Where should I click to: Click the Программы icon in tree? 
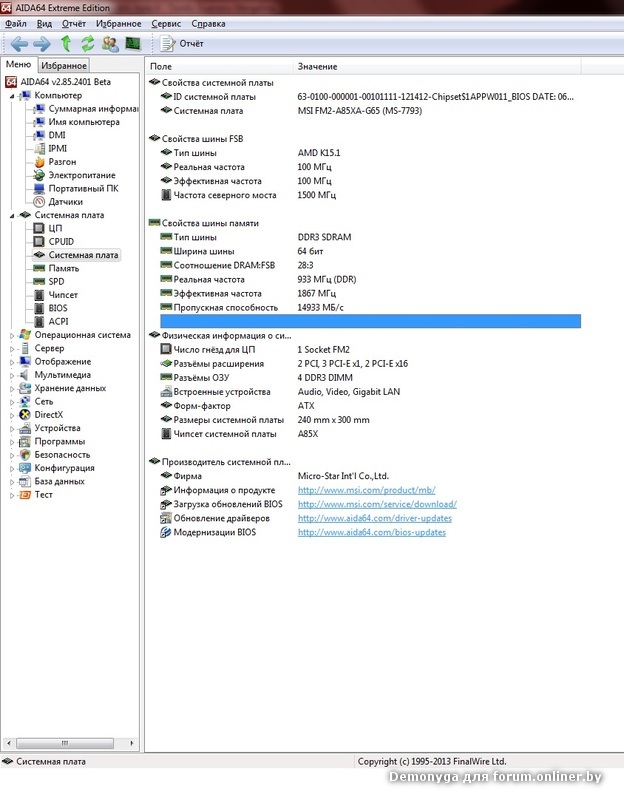[x=25, y=441]
